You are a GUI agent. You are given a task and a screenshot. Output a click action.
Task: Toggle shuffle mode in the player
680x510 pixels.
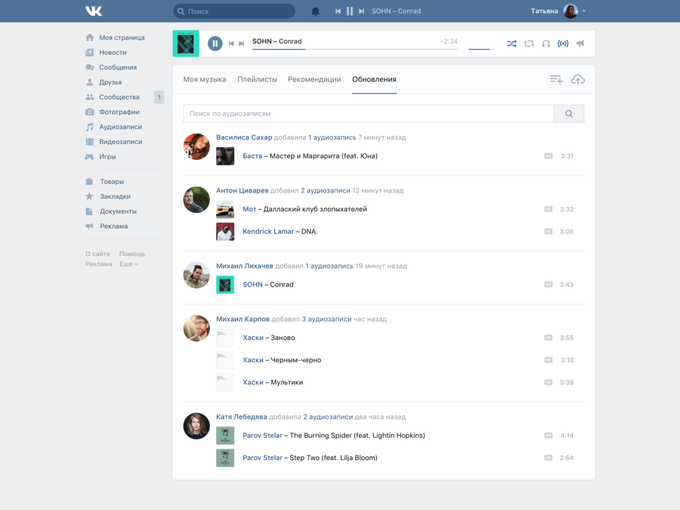point(512,43)
